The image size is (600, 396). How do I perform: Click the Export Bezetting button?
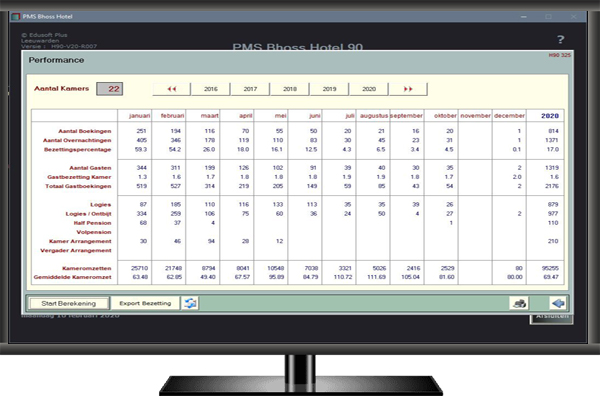coord(145,303)
